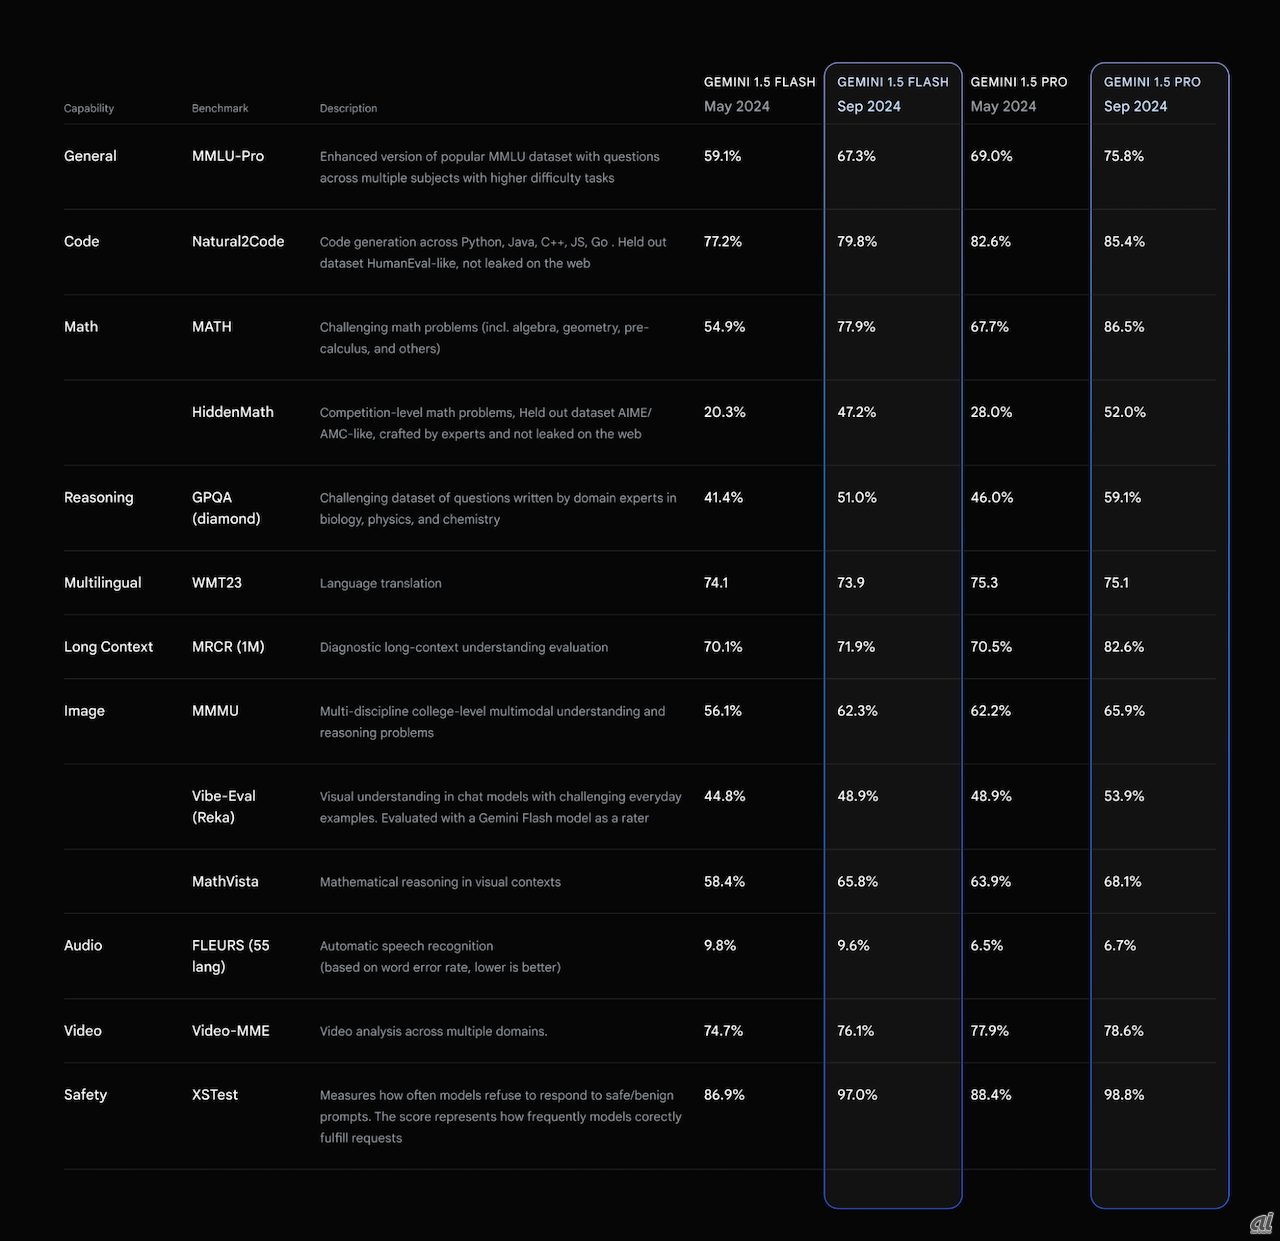The height and width of the screenshot is (1241, 1280).
Task: Click the General capability label
Action: click(x=90, y=156)
